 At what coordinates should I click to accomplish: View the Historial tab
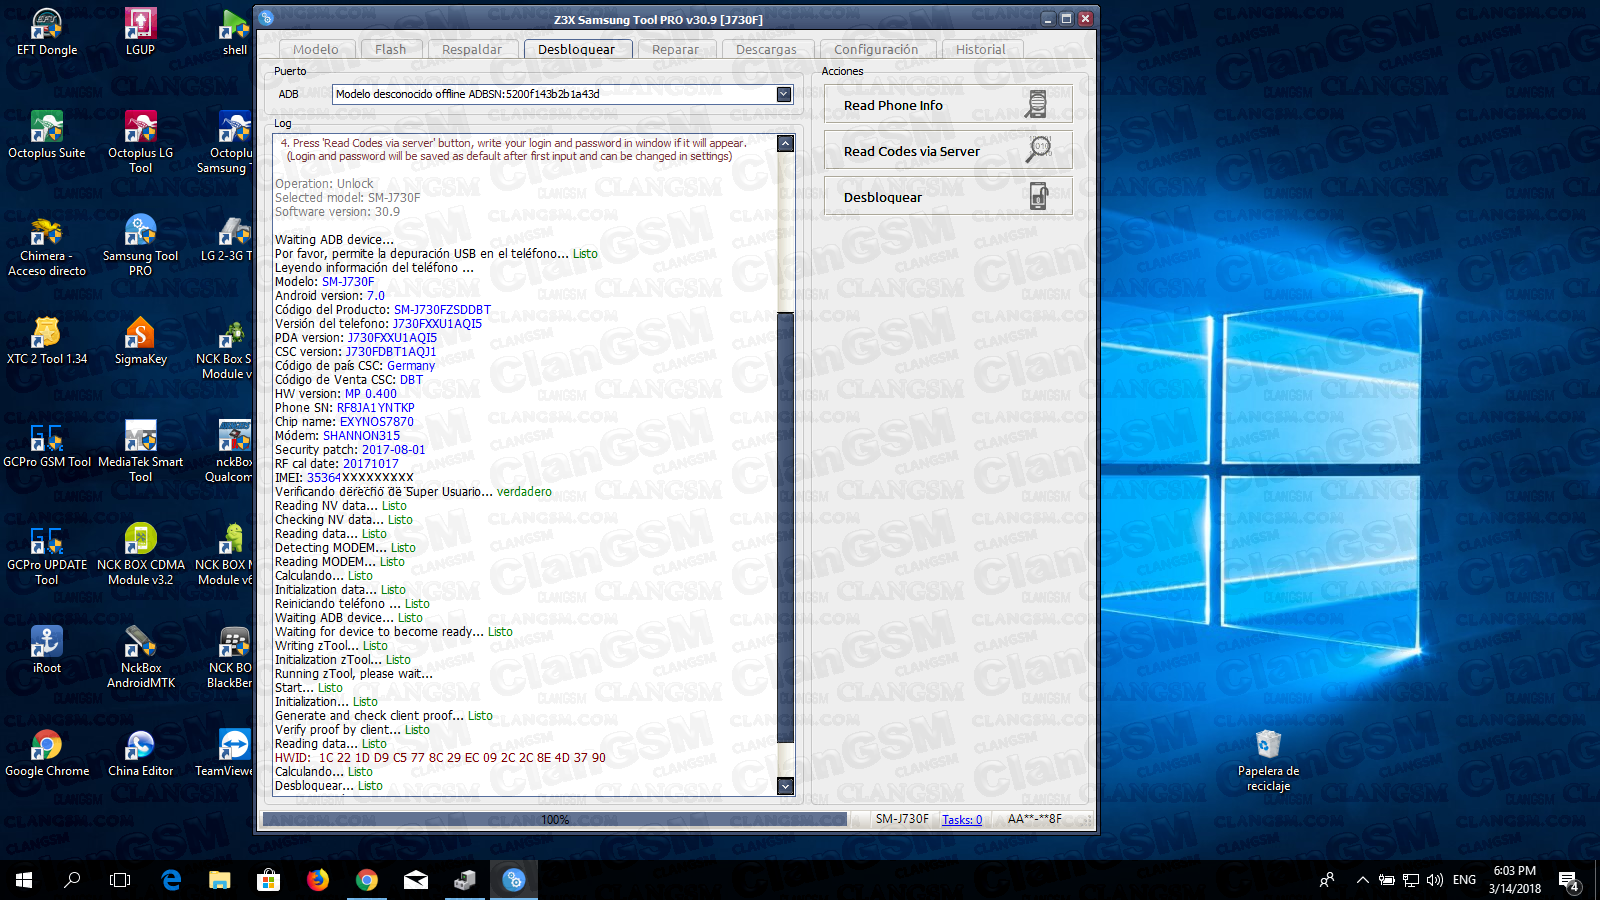point(980,49)
